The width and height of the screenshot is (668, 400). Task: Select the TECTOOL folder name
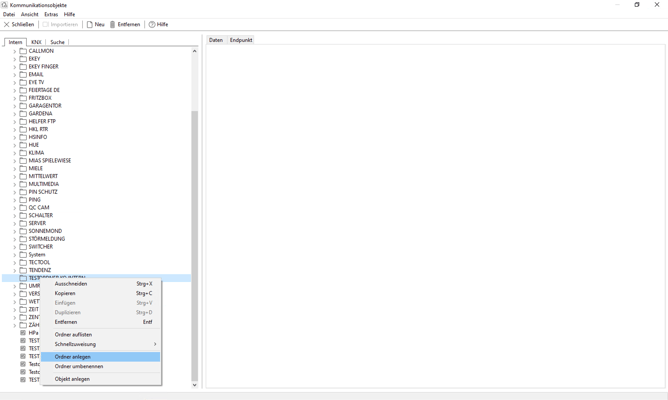coord(39,262)
